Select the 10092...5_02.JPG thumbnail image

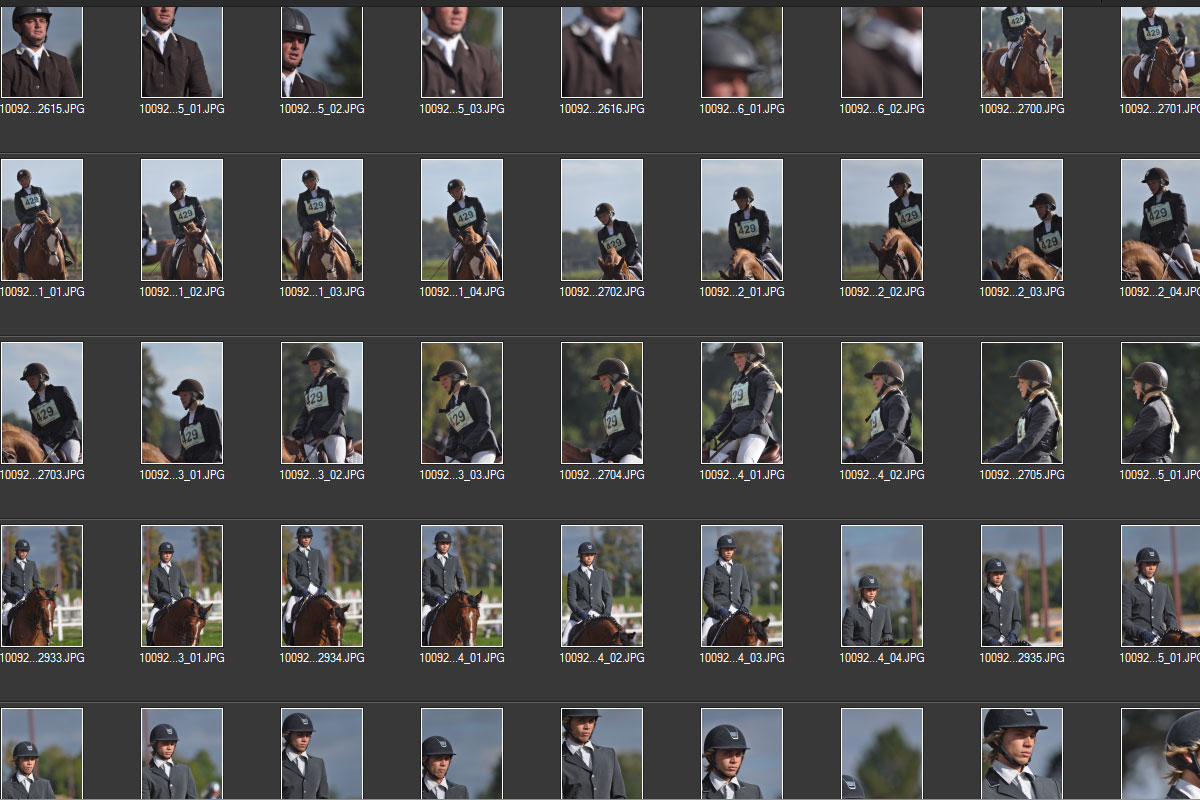pos(322,52)
